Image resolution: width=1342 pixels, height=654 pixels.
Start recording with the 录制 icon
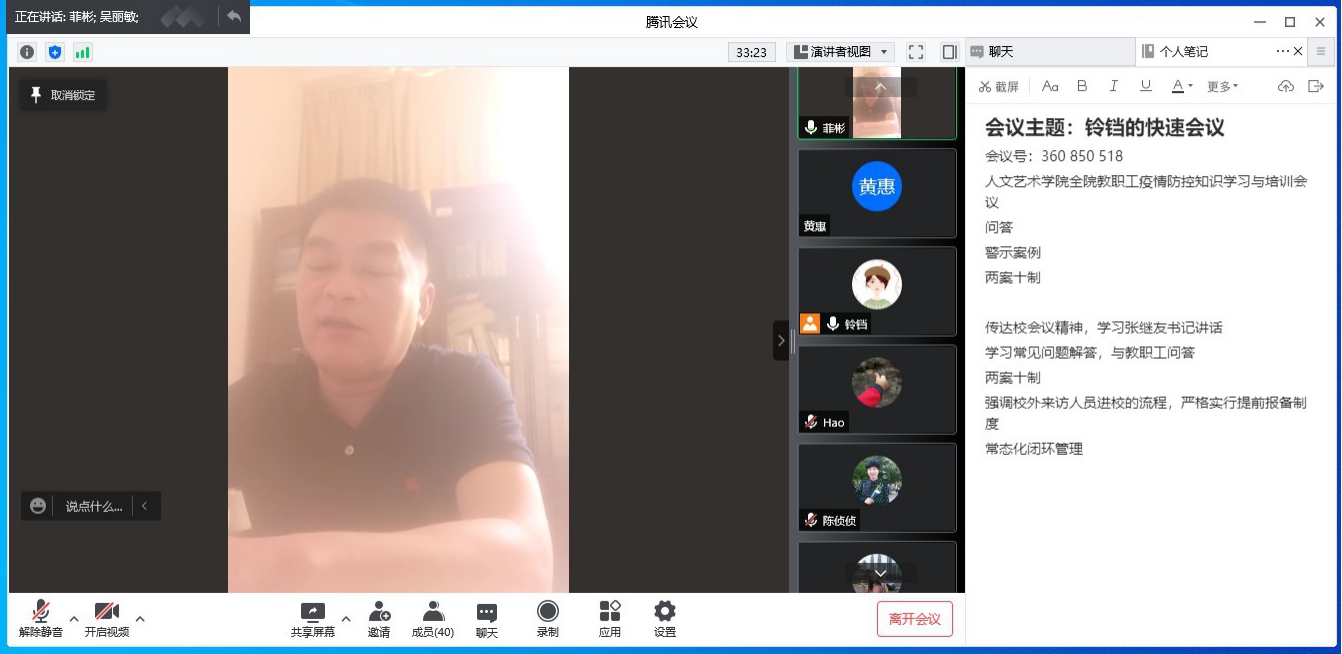(547, 612)
